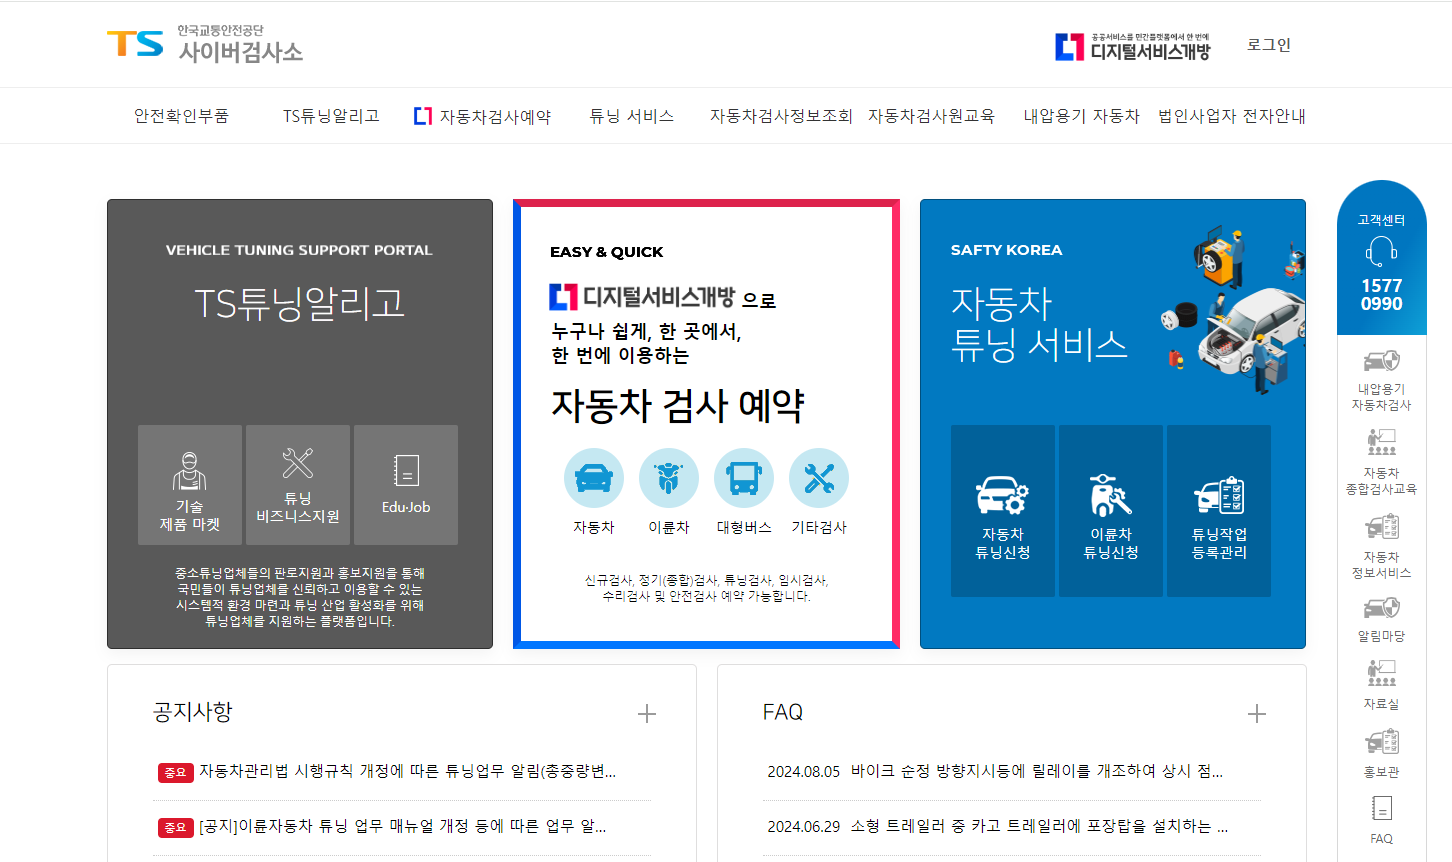Expand the FAQ panel with plus icon
This screenshot has width=1452, height=862.
(x=1257, y=714)
